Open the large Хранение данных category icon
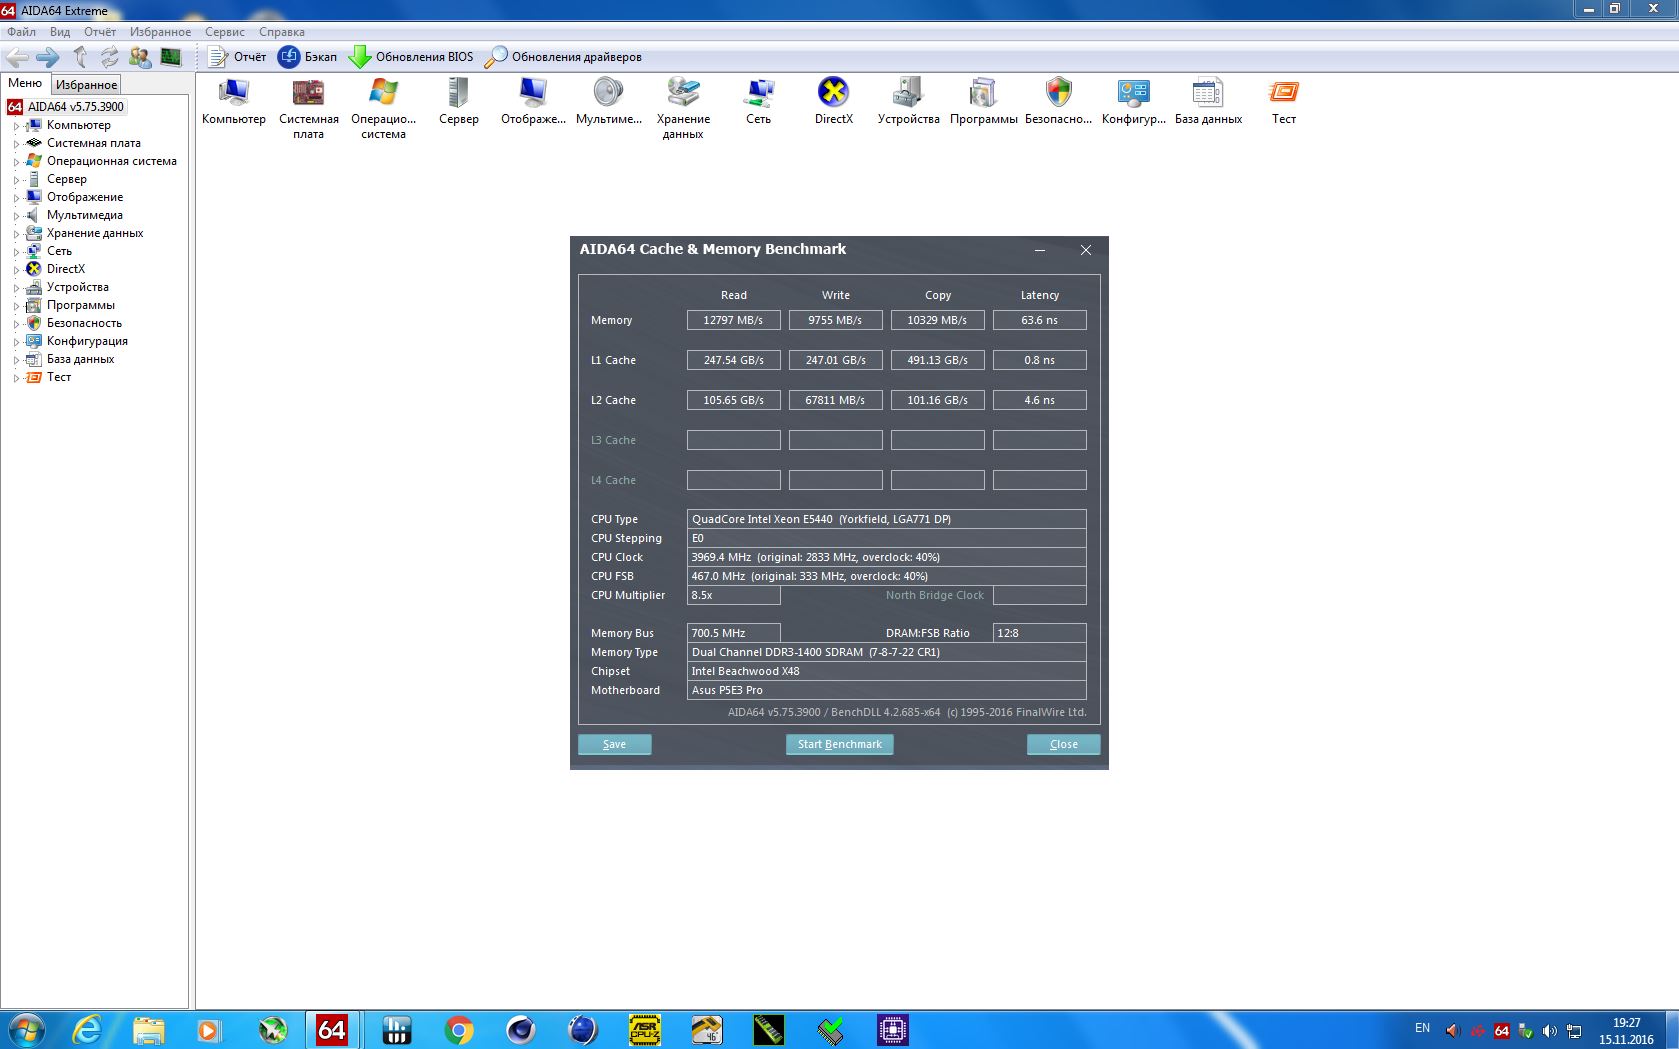The width and height of the screenshot is (1679, 1049). pos(683,108)
